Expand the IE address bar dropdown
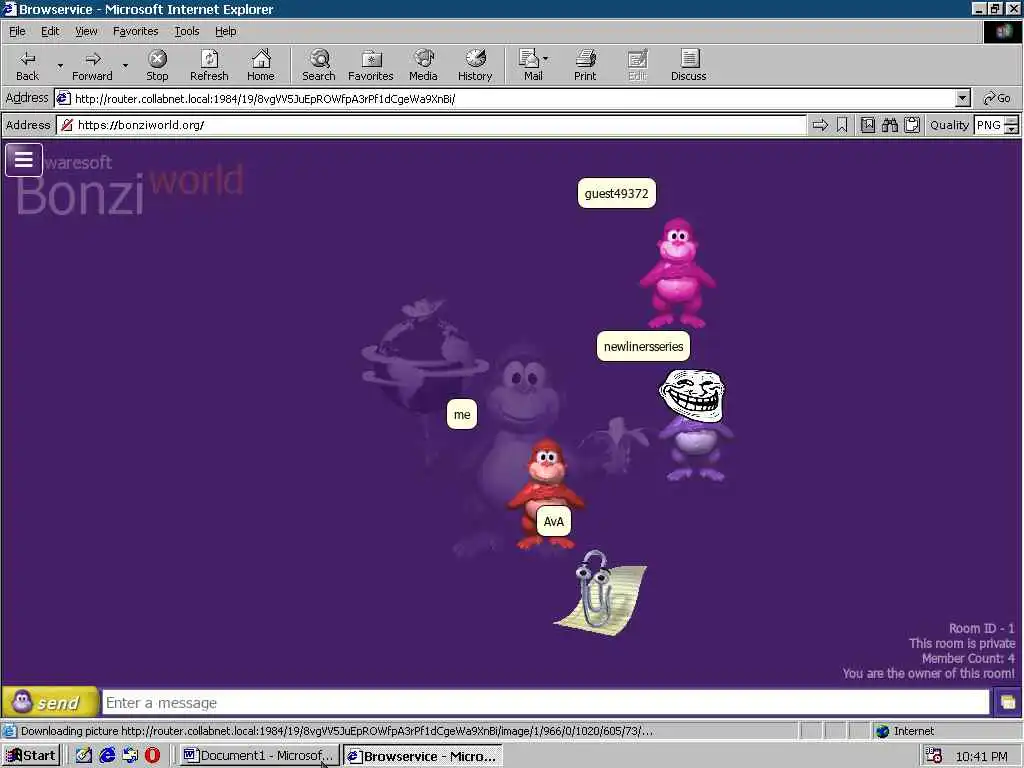The image size is (1024, 768). (x=963, y=99)
